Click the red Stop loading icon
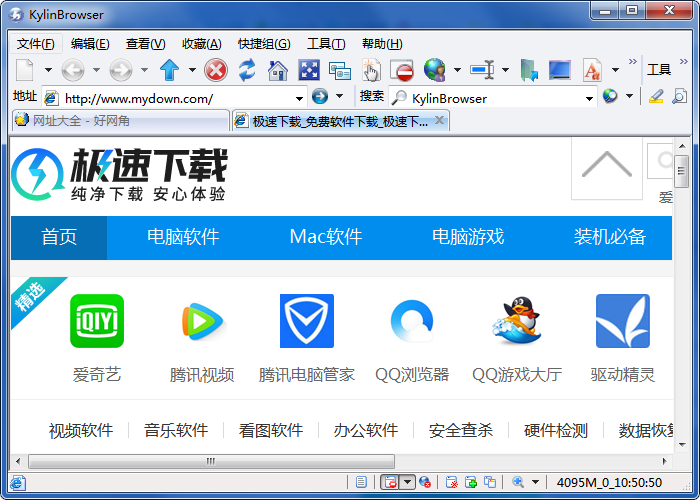 point(215,70)
